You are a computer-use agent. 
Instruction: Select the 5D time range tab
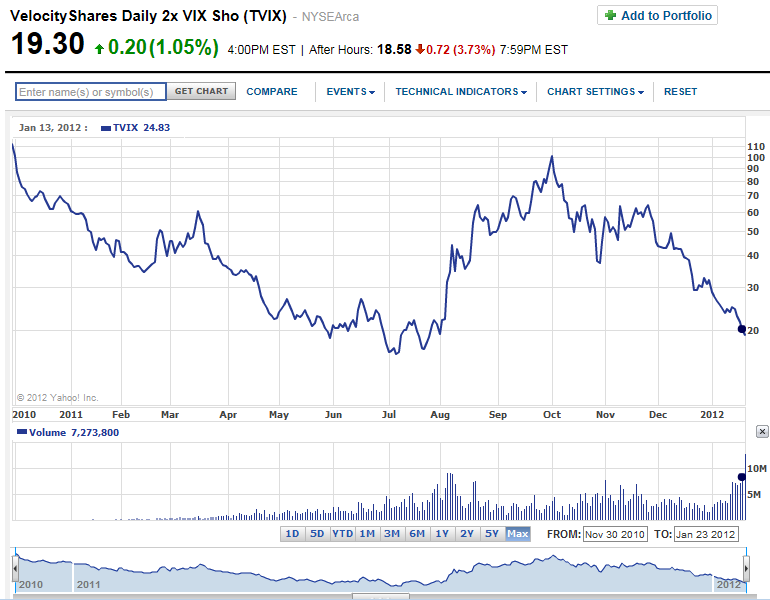[x=317, y=534]
